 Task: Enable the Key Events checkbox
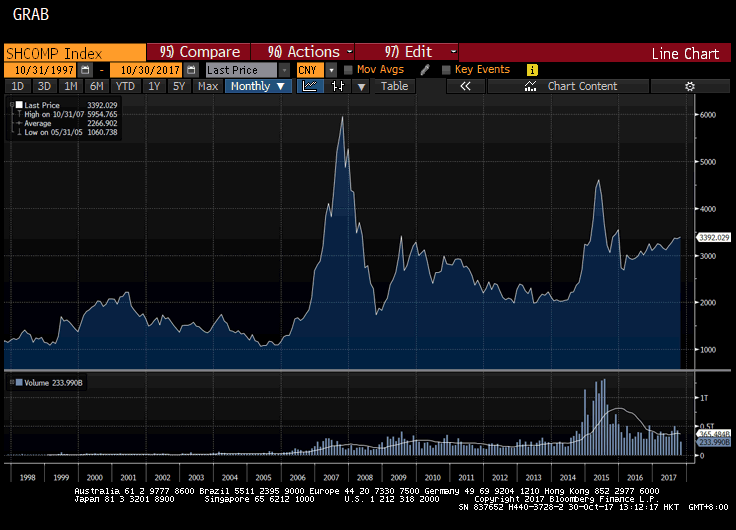pyautogui.click(x=446, y=70)
